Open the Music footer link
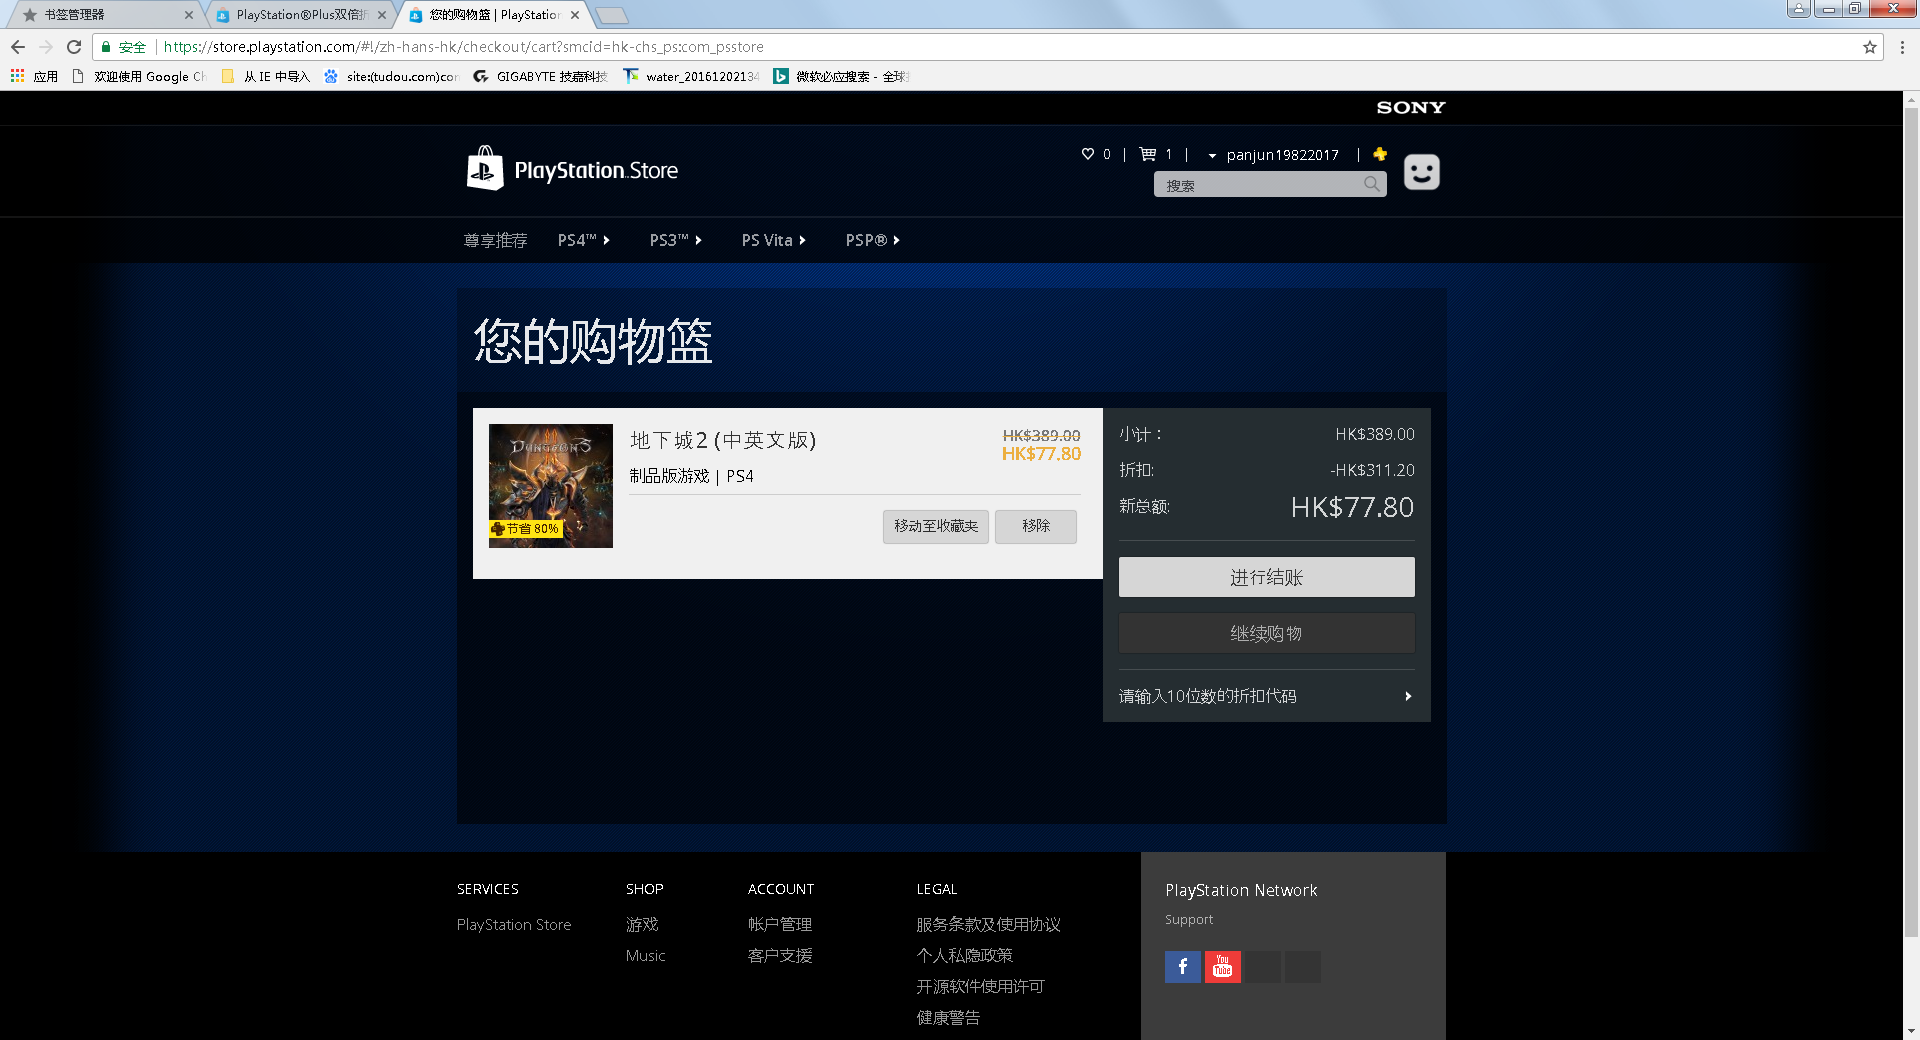Screen dimensions: 1920x1040 coord(645,956)
